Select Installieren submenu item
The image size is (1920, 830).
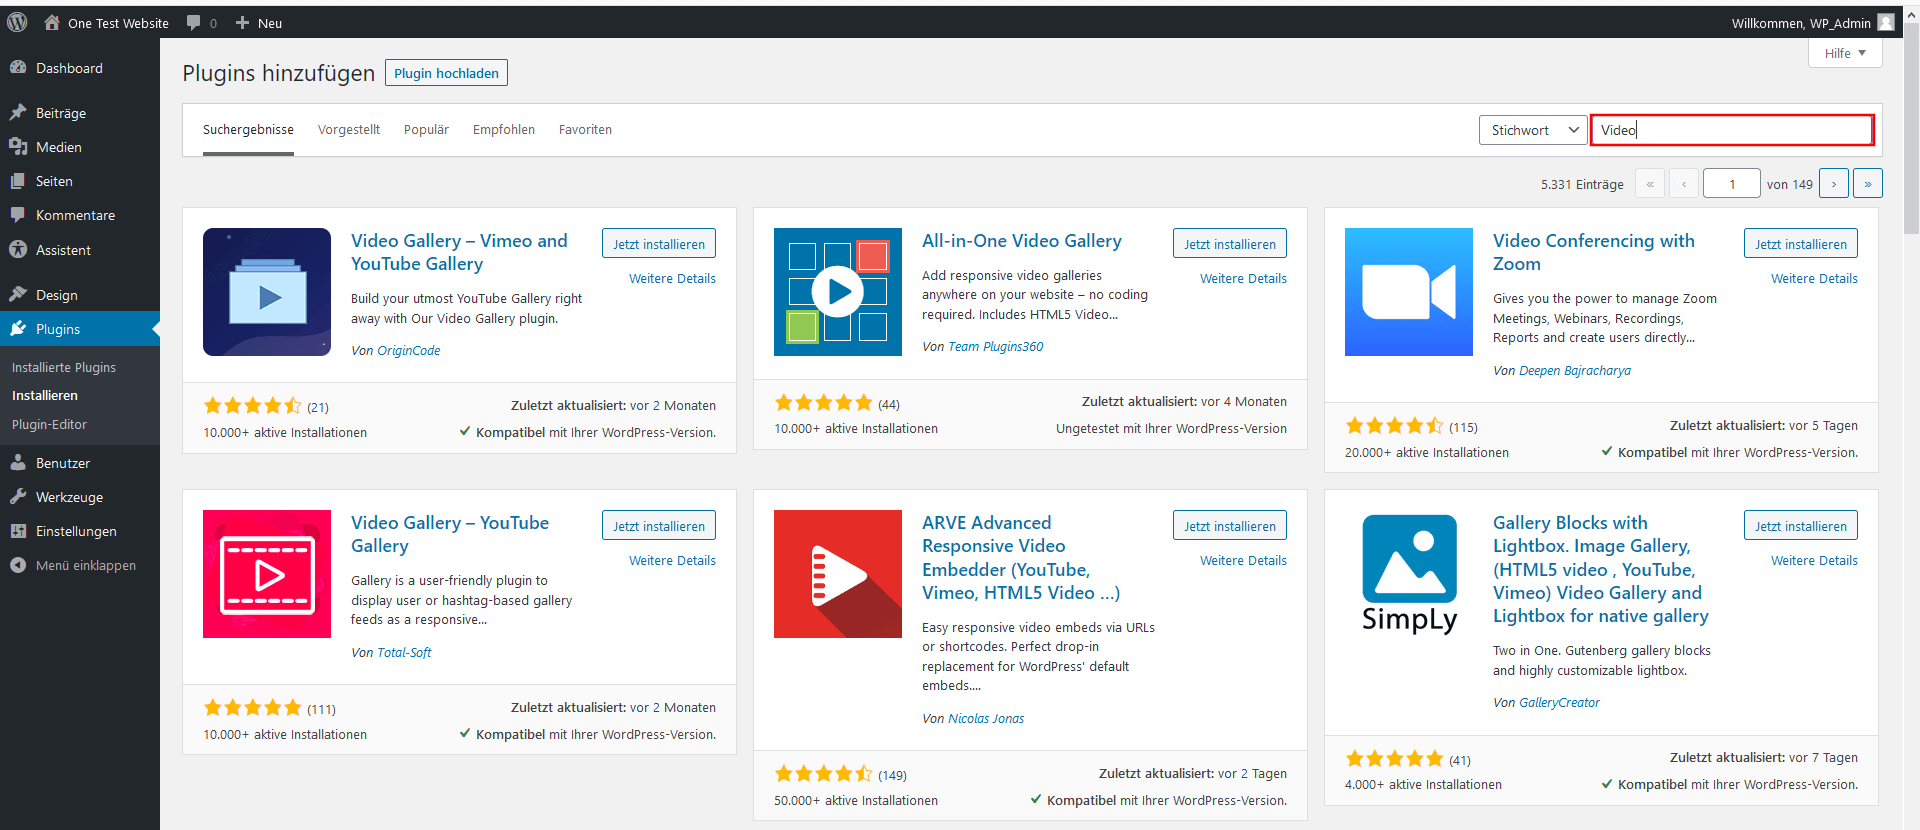tap(45, 395)
